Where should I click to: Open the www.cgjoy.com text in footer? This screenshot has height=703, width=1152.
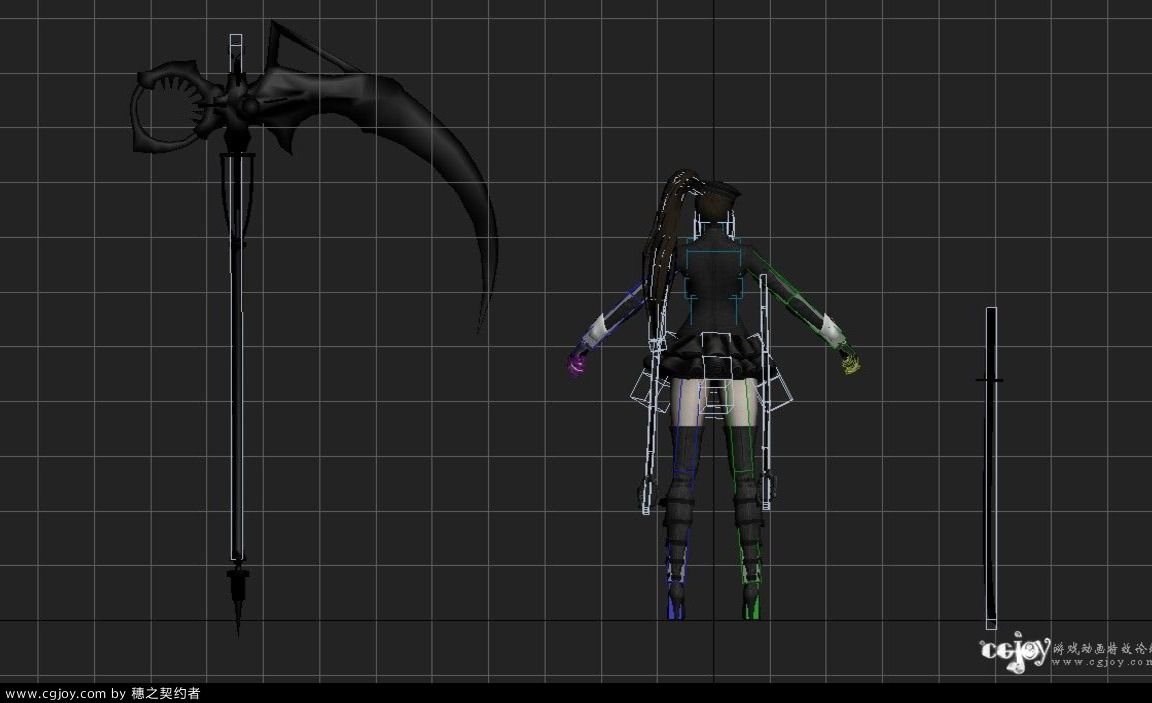pos(54,693)
